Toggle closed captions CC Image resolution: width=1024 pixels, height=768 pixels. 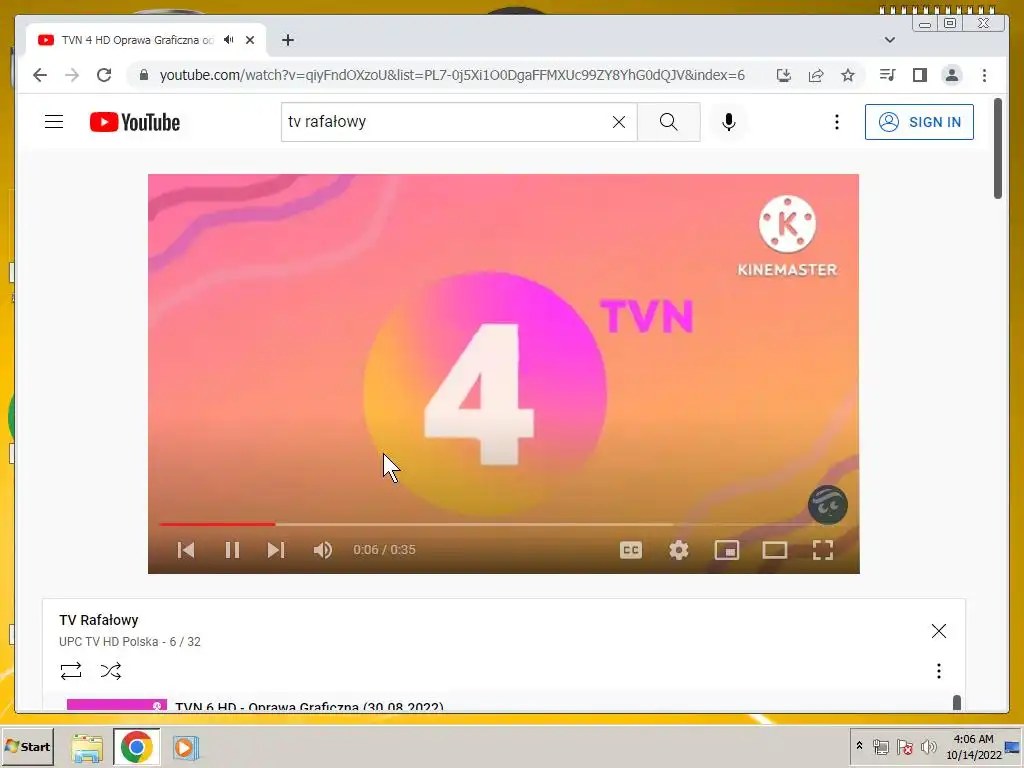631,550
